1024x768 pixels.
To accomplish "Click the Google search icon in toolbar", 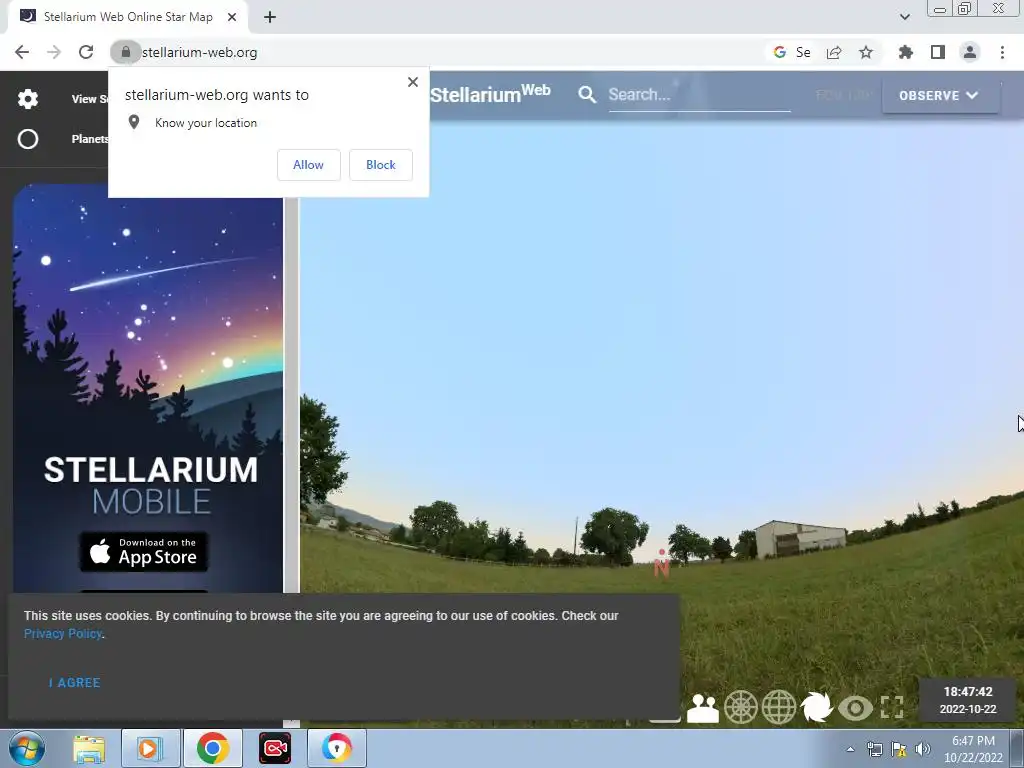I will pyautogui.click(x=779, y=52).
